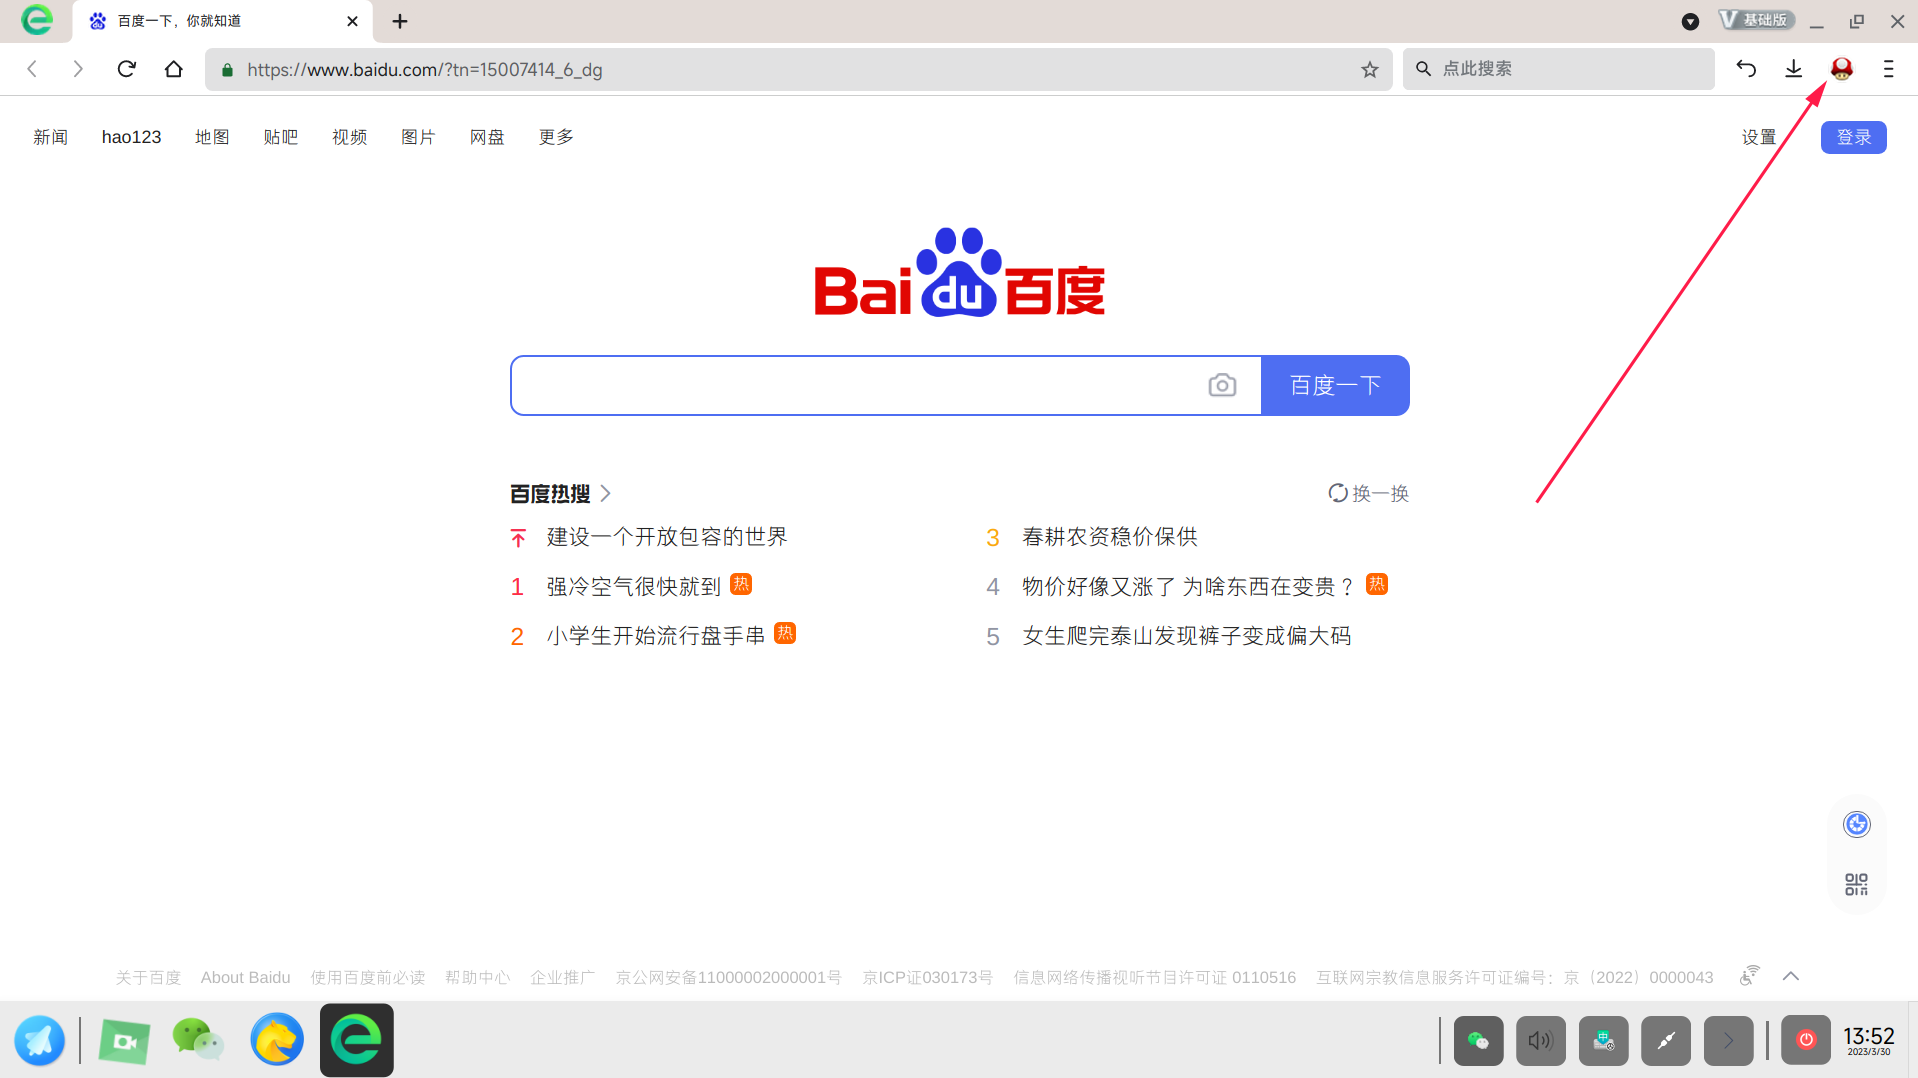Click 京ICP证030173号 footer link
Image resolution: width=1918 pixels, height=1078 pixels.
tap(927, 977)
